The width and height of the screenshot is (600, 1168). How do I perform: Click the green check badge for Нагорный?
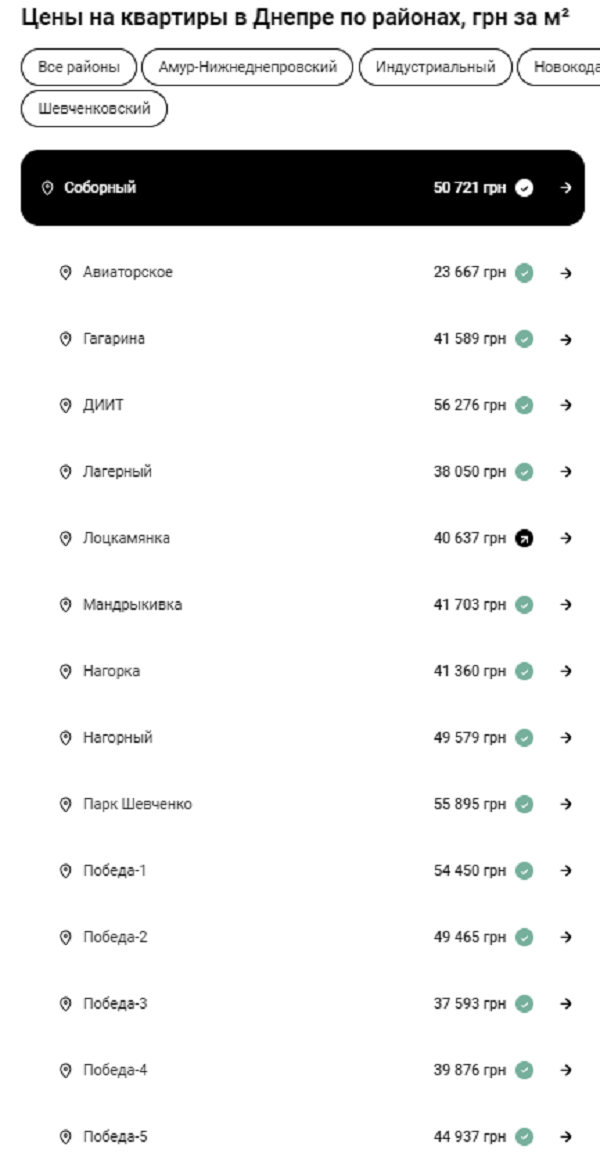[x=524, y=738]
